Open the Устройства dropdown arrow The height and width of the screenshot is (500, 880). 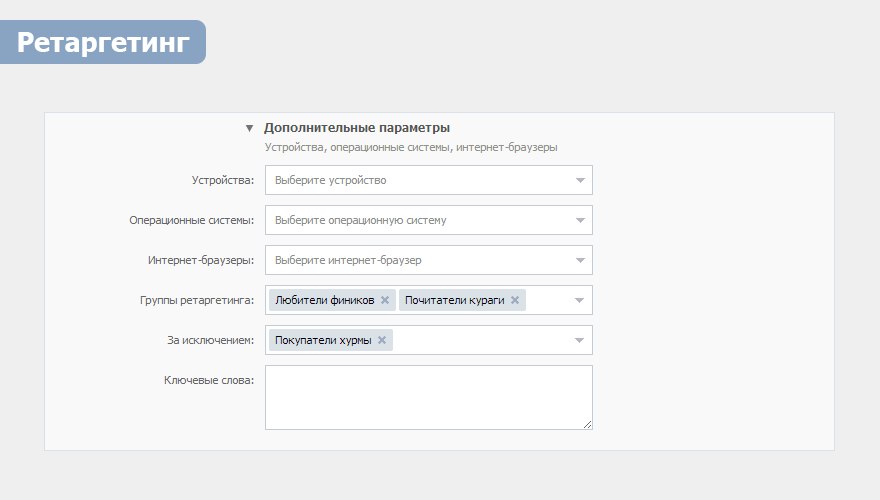tap(579, 181)
